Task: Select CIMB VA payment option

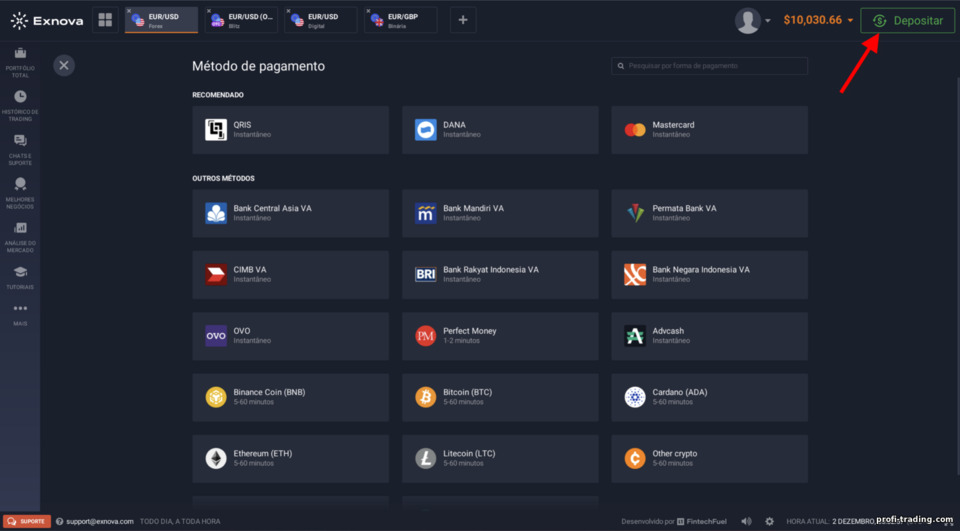Action: [290, 274]
